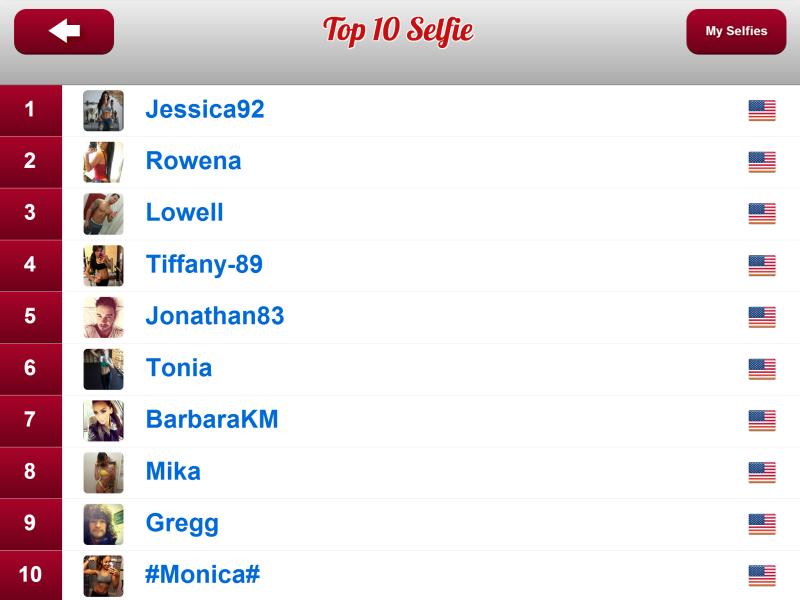Tap the flag icon in Rowena's row
Viewport: 800px width, 600px height.
(x=762, y=162)
